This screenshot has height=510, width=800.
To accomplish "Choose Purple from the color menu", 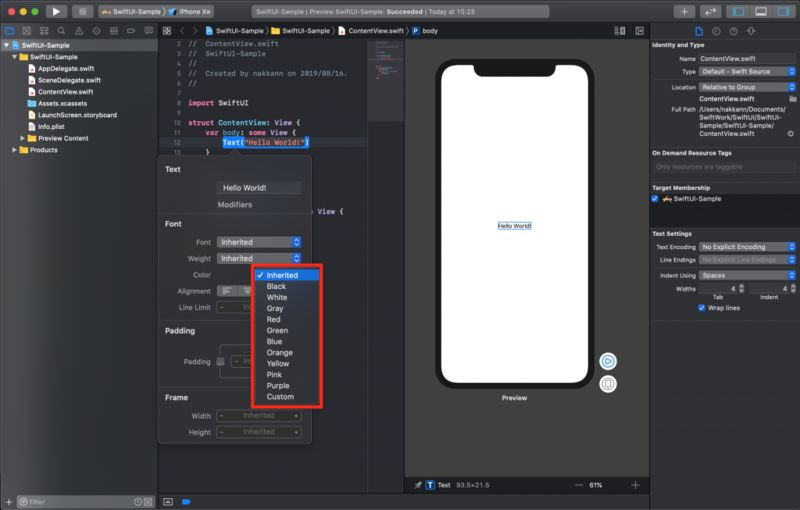I will pos(287,386).
